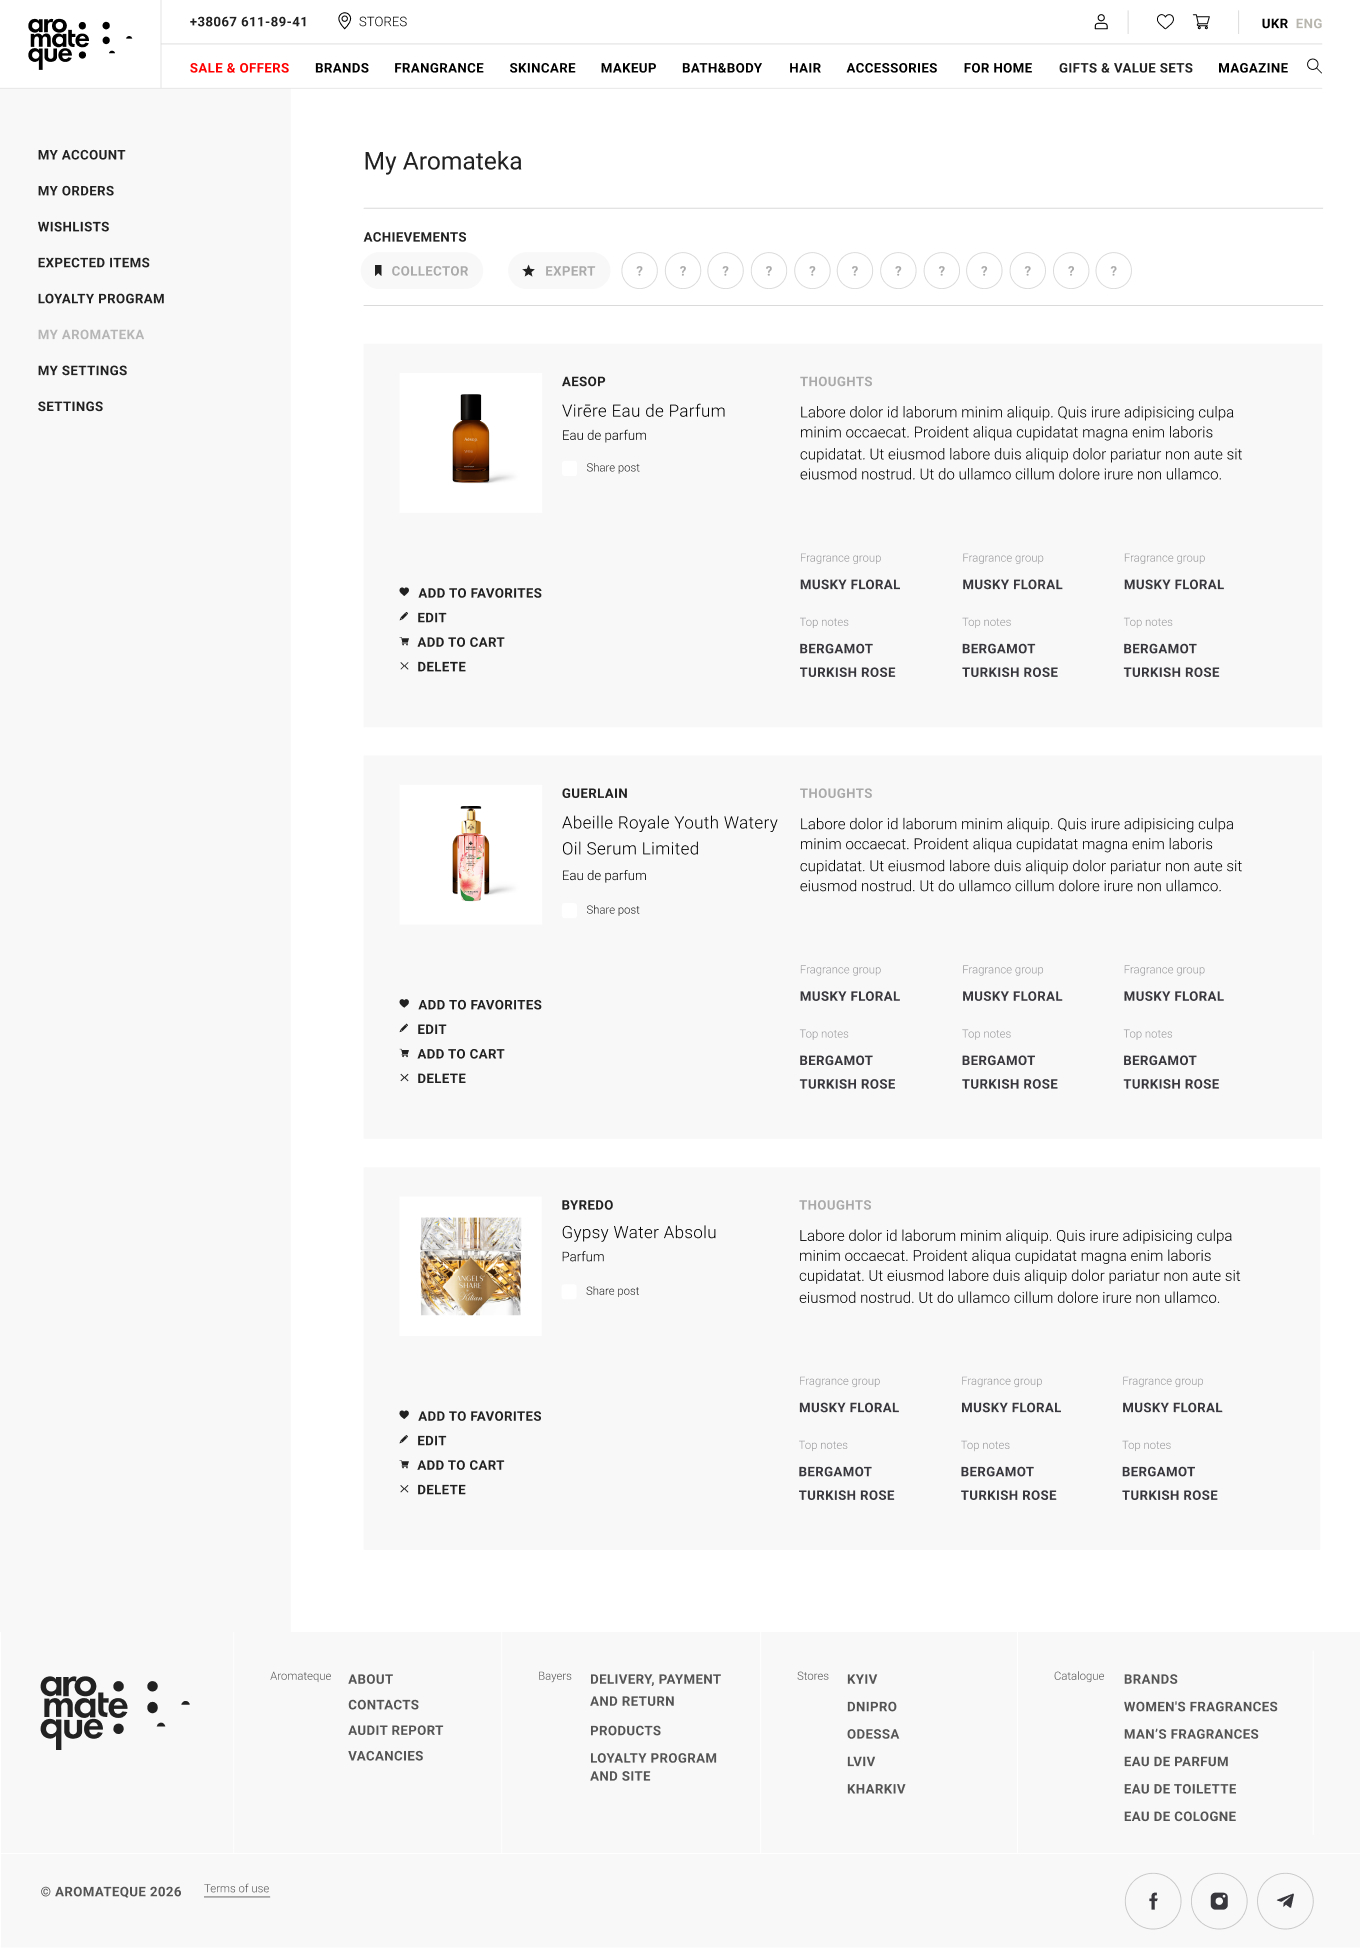
Task: Click the search magnifier icon
Action: point(1314,66)
